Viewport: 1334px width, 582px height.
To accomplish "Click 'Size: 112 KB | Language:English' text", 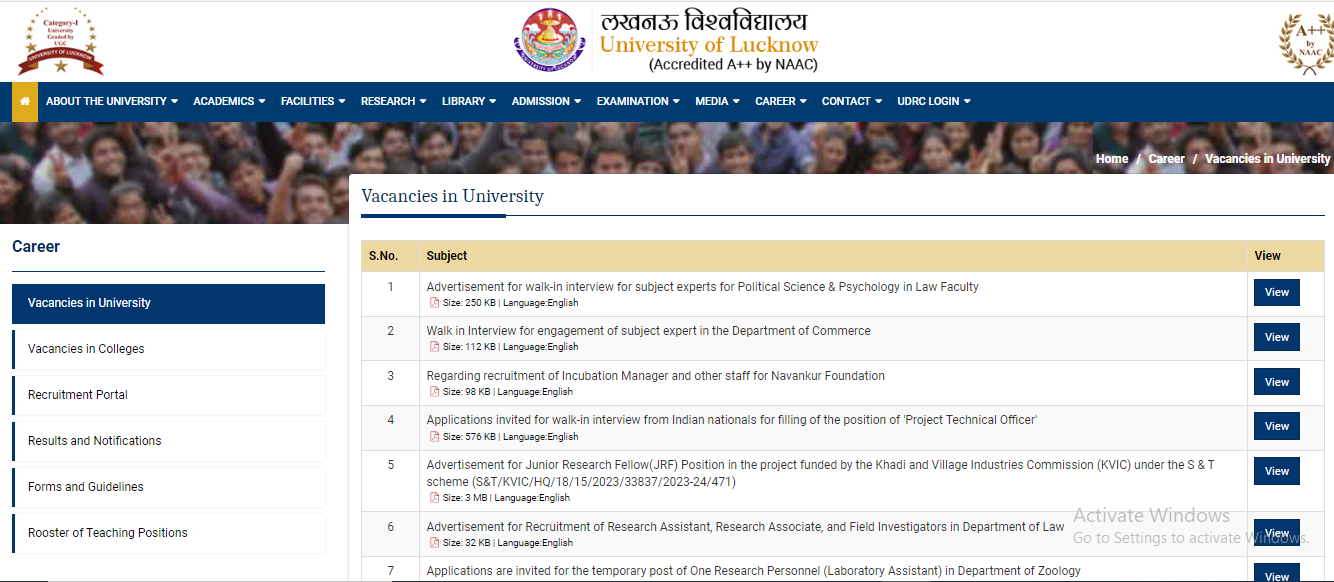I will coord(510,347).
